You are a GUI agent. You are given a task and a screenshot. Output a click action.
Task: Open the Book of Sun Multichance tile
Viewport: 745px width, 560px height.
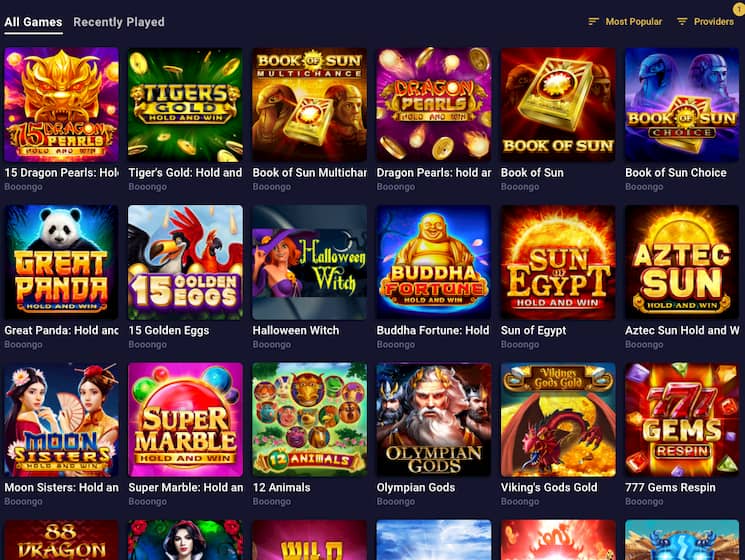[x=309, y=104]
